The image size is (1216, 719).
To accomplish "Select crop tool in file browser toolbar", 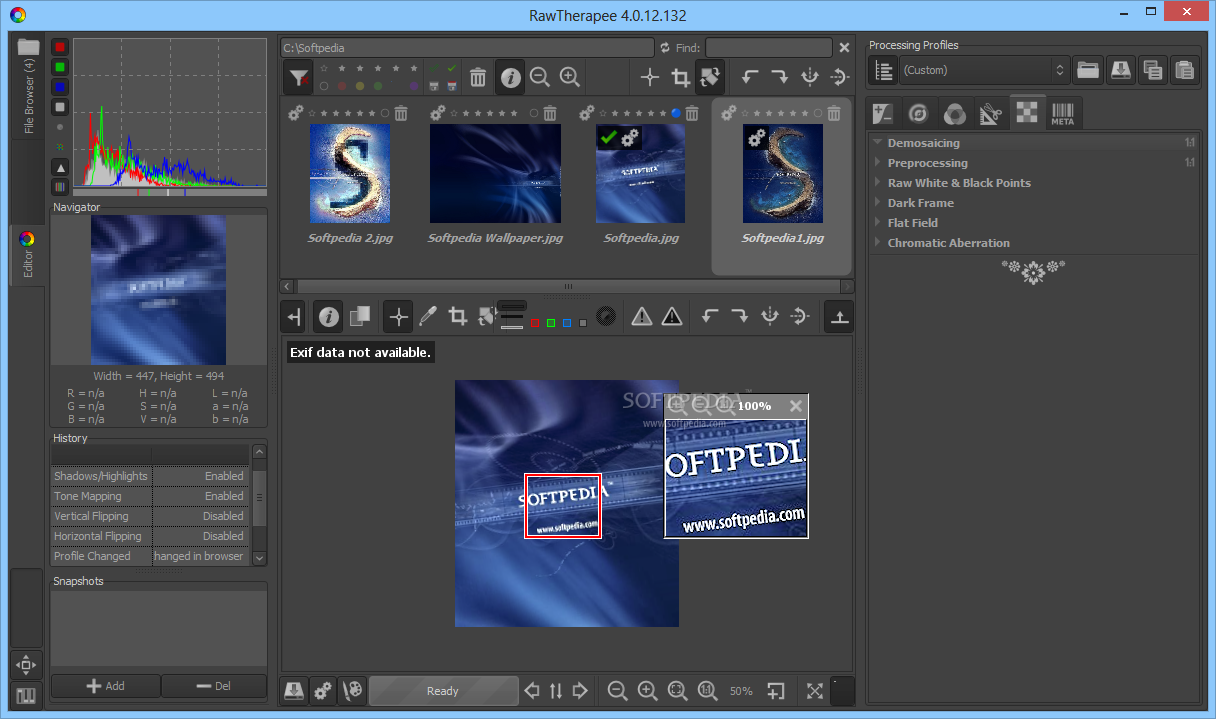I will (x=680, y=77).
